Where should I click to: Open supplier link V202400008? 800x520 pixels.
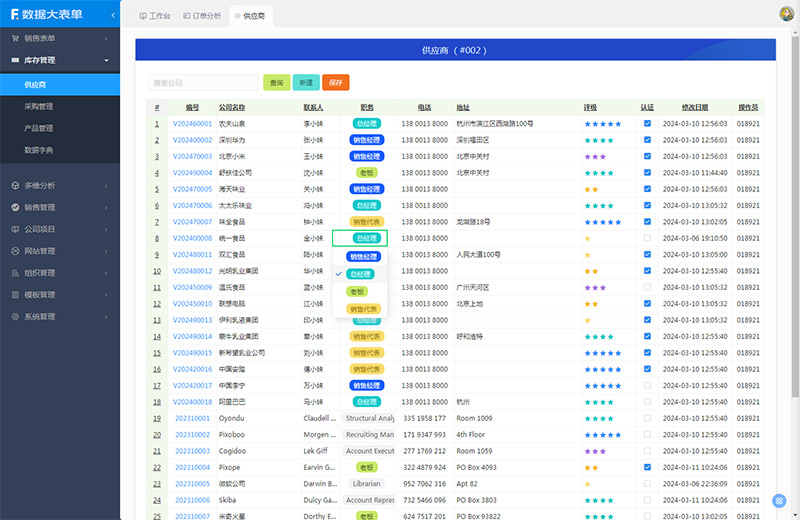[192, 238]
